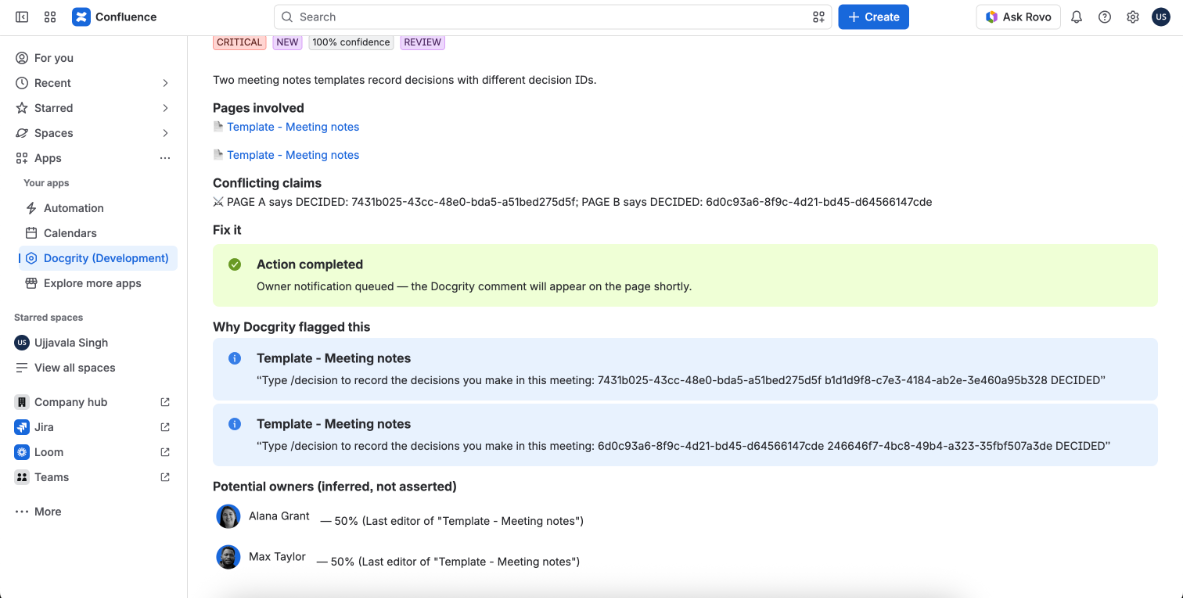Open the second Template - Meeting notes link
This screenshot has width=1183, height=598.
(x=293, y=155)
